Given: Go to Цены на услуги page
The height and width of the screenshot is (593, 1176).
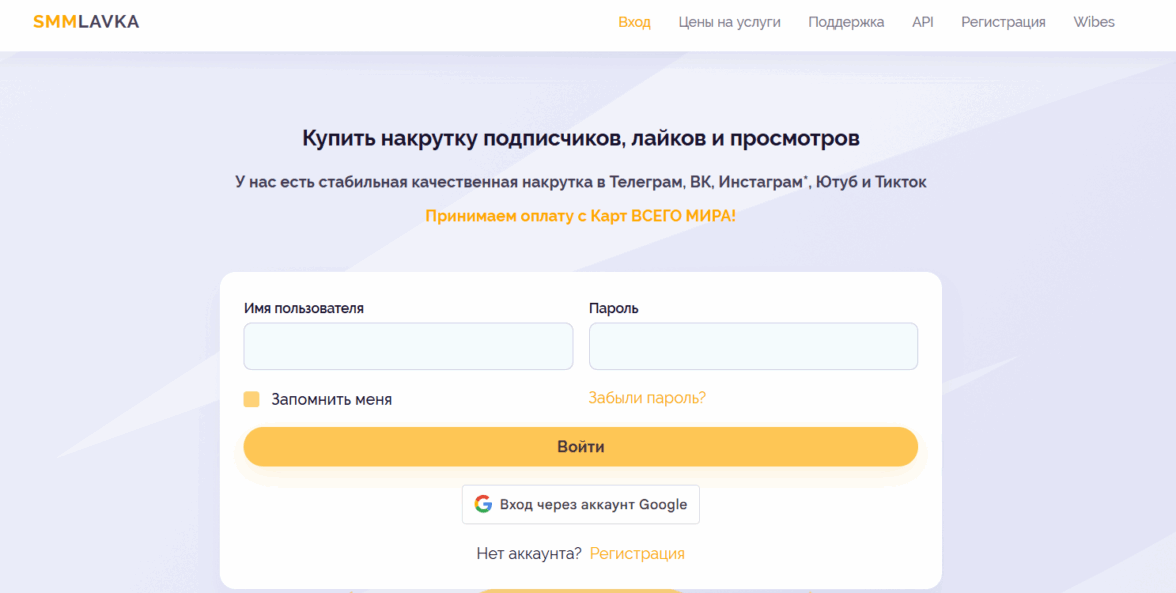Looking at the screenshot, I should [x=729, y=22].
